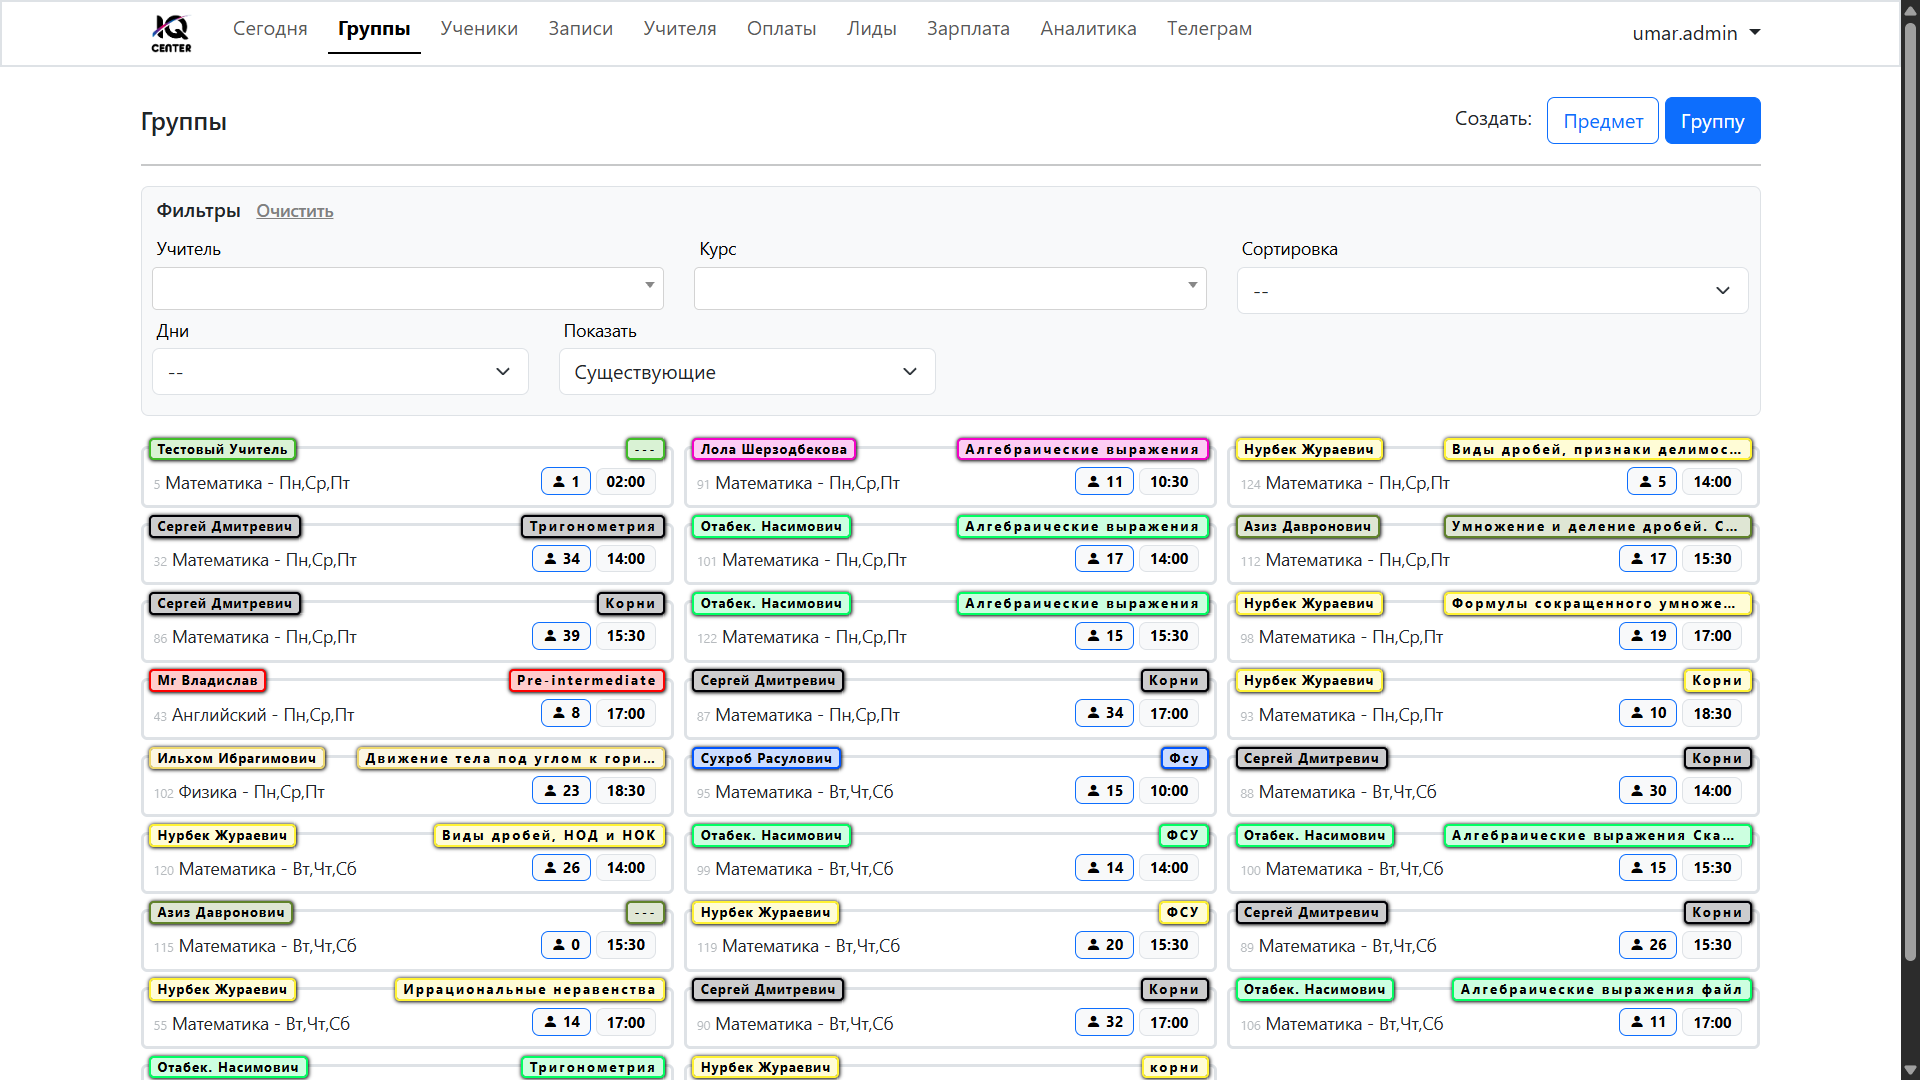This screenshot has height=1080, width=1920.
Task: Click the IQ Center logo
Action: [171, 32]
